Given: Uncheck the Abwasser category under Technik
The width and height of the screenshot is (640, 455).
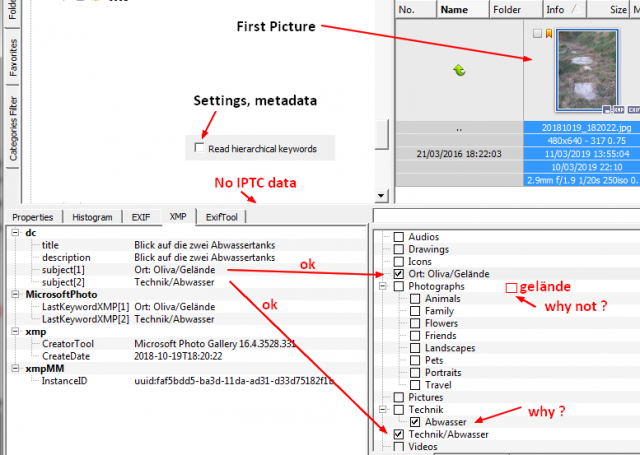Looking at the screenshot, I should tap(415, 422).
